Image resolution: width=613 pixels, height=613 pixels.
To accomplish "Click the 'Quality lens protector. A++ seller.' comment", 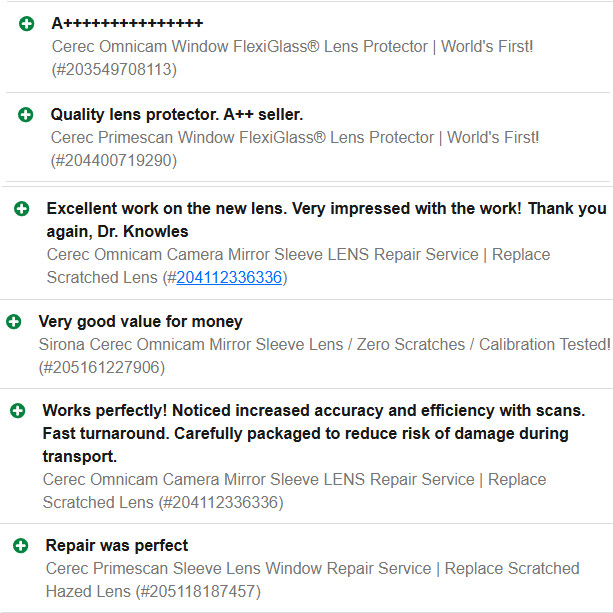I will pyautogui.click(x=177, y=115).
